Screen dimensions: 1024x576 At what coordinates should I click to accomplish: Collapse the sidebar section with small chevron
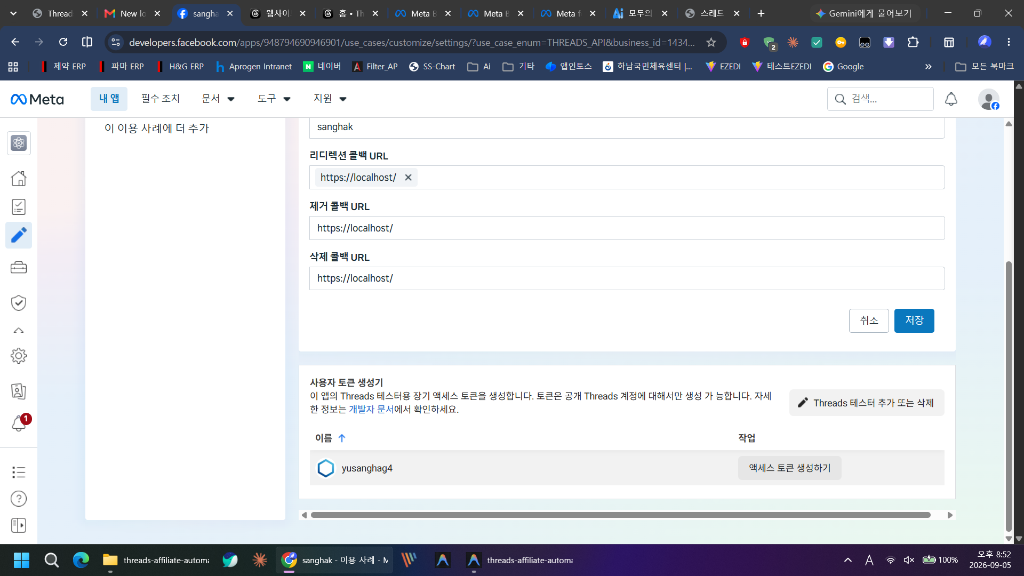[18, 330]
